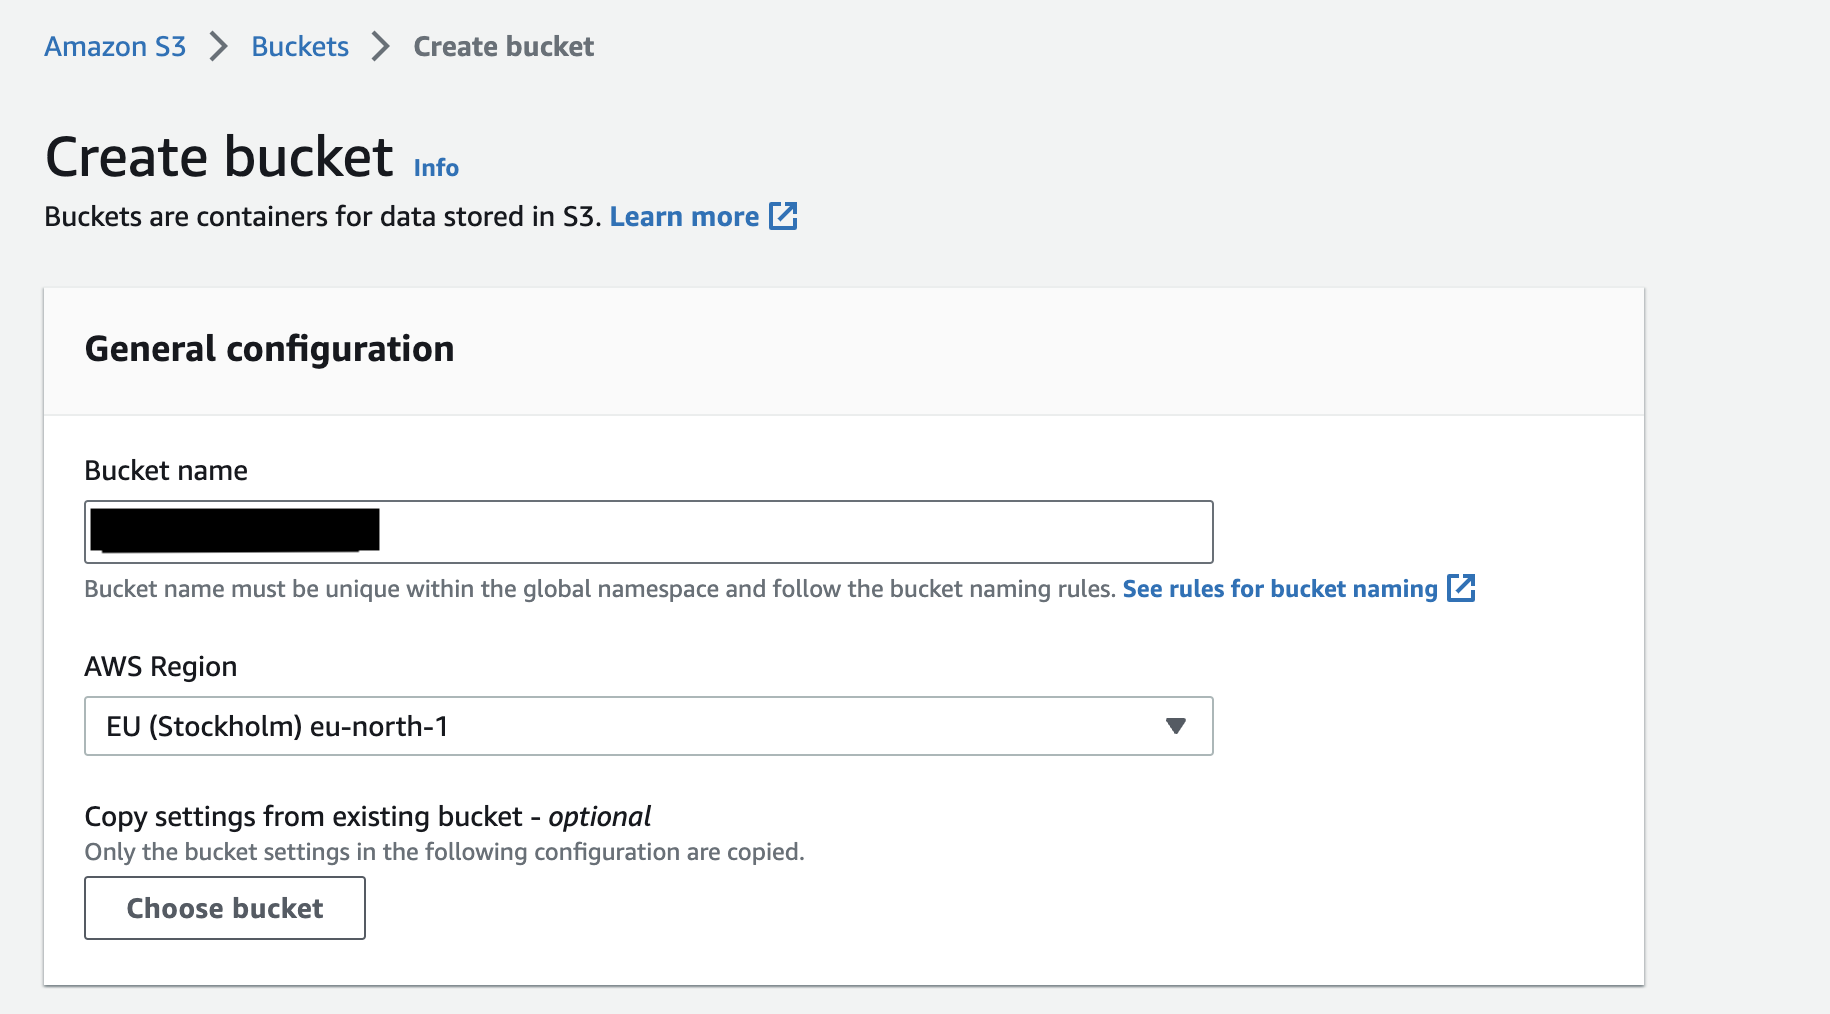The width and height of the screenshot is (1830, 1014).
Task: Click the AWS Region dropdown arrow
Action: (x=1176, y=726)
